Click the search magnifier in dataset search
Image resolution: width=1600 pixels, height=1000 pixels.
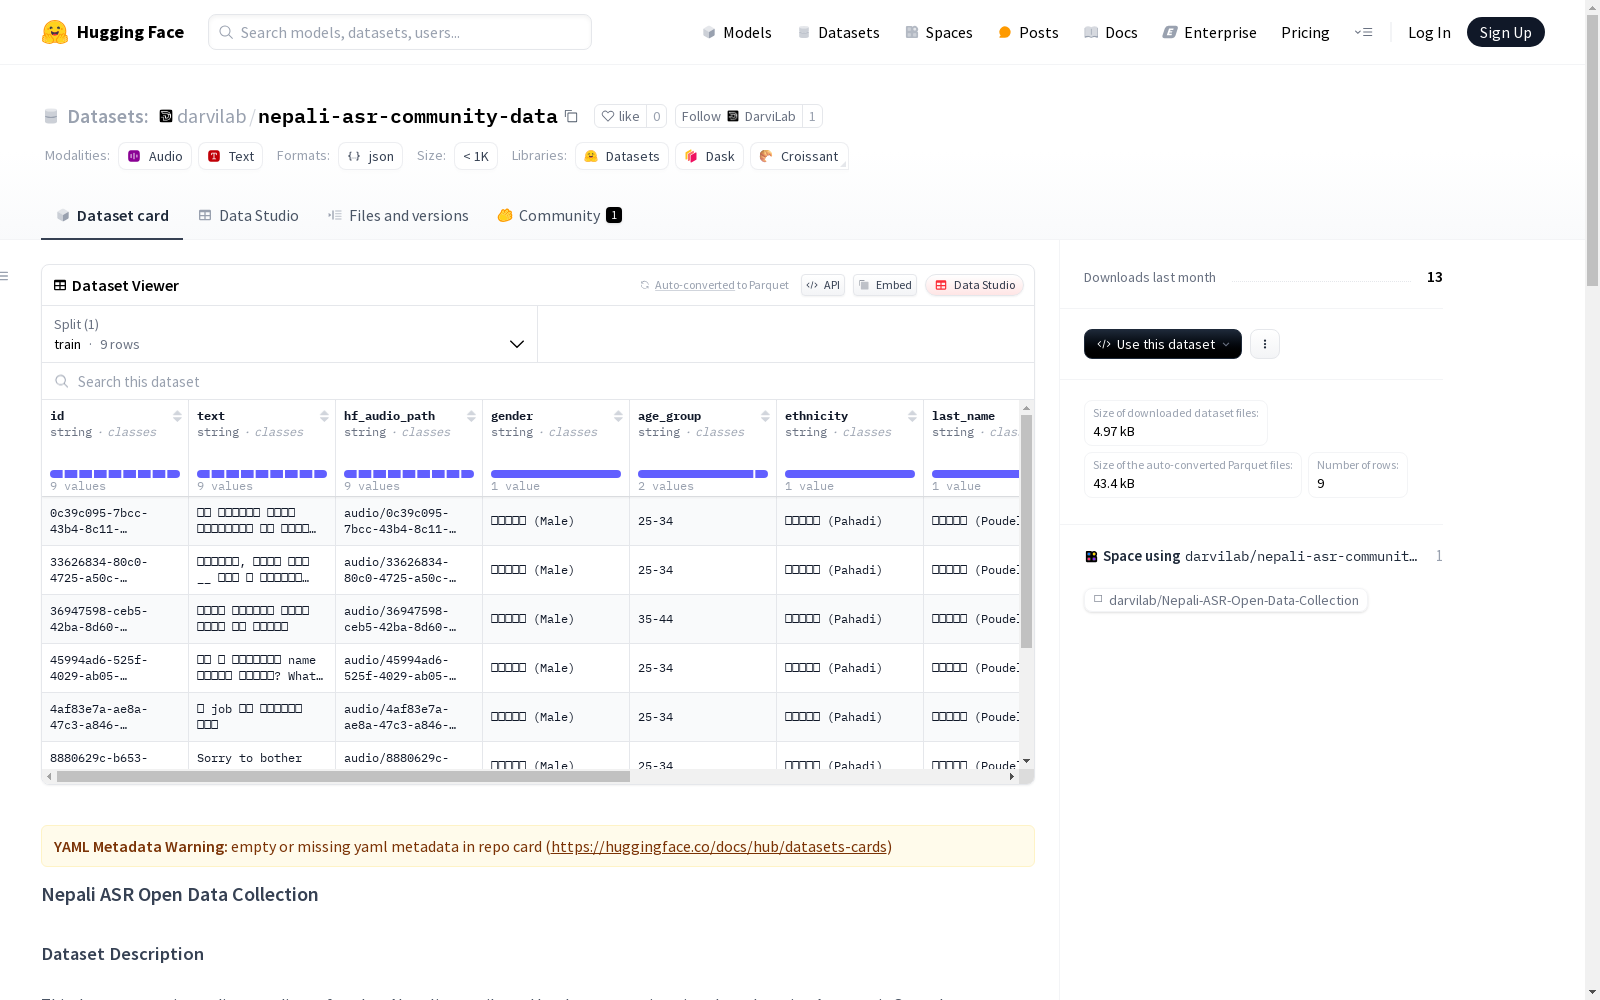pos(62,381)
